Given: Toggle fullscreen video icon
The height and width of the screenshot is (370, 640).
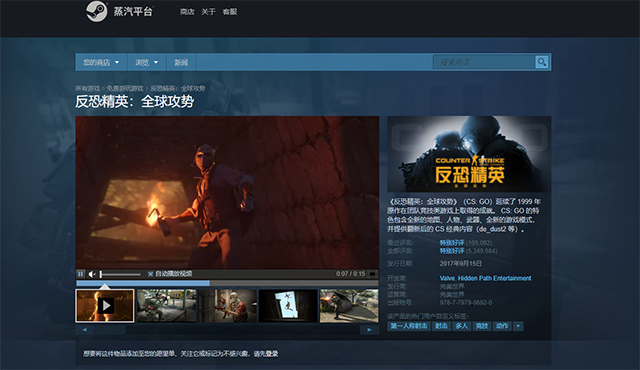Looking at the screenshot, I should (372, 274).
